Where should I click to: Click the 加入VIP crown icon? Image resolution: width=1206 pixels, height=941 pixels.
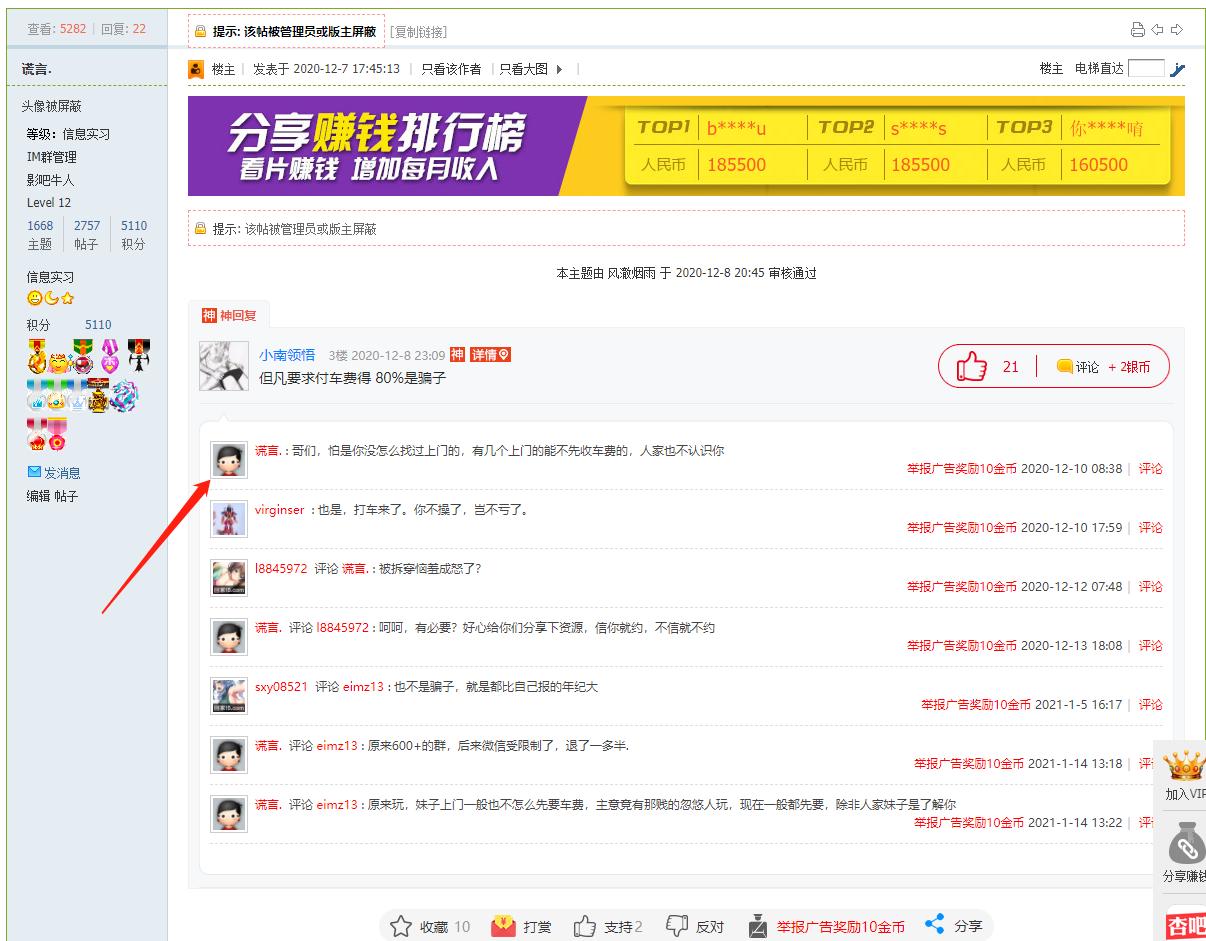pyautogui.click(x=1186, y=767)
